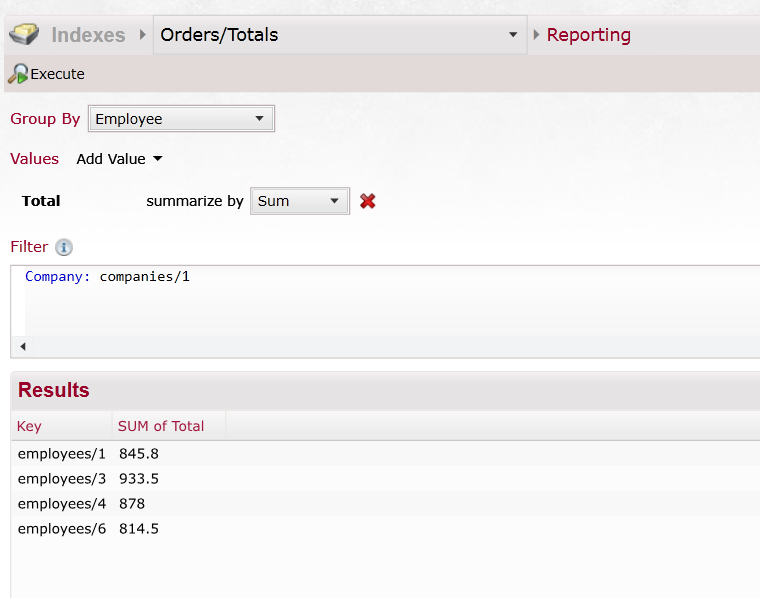The height and width of the screenshot is (598, 760).
Task: Open the summarize by Sum dropdown
Action: [300, 201]
